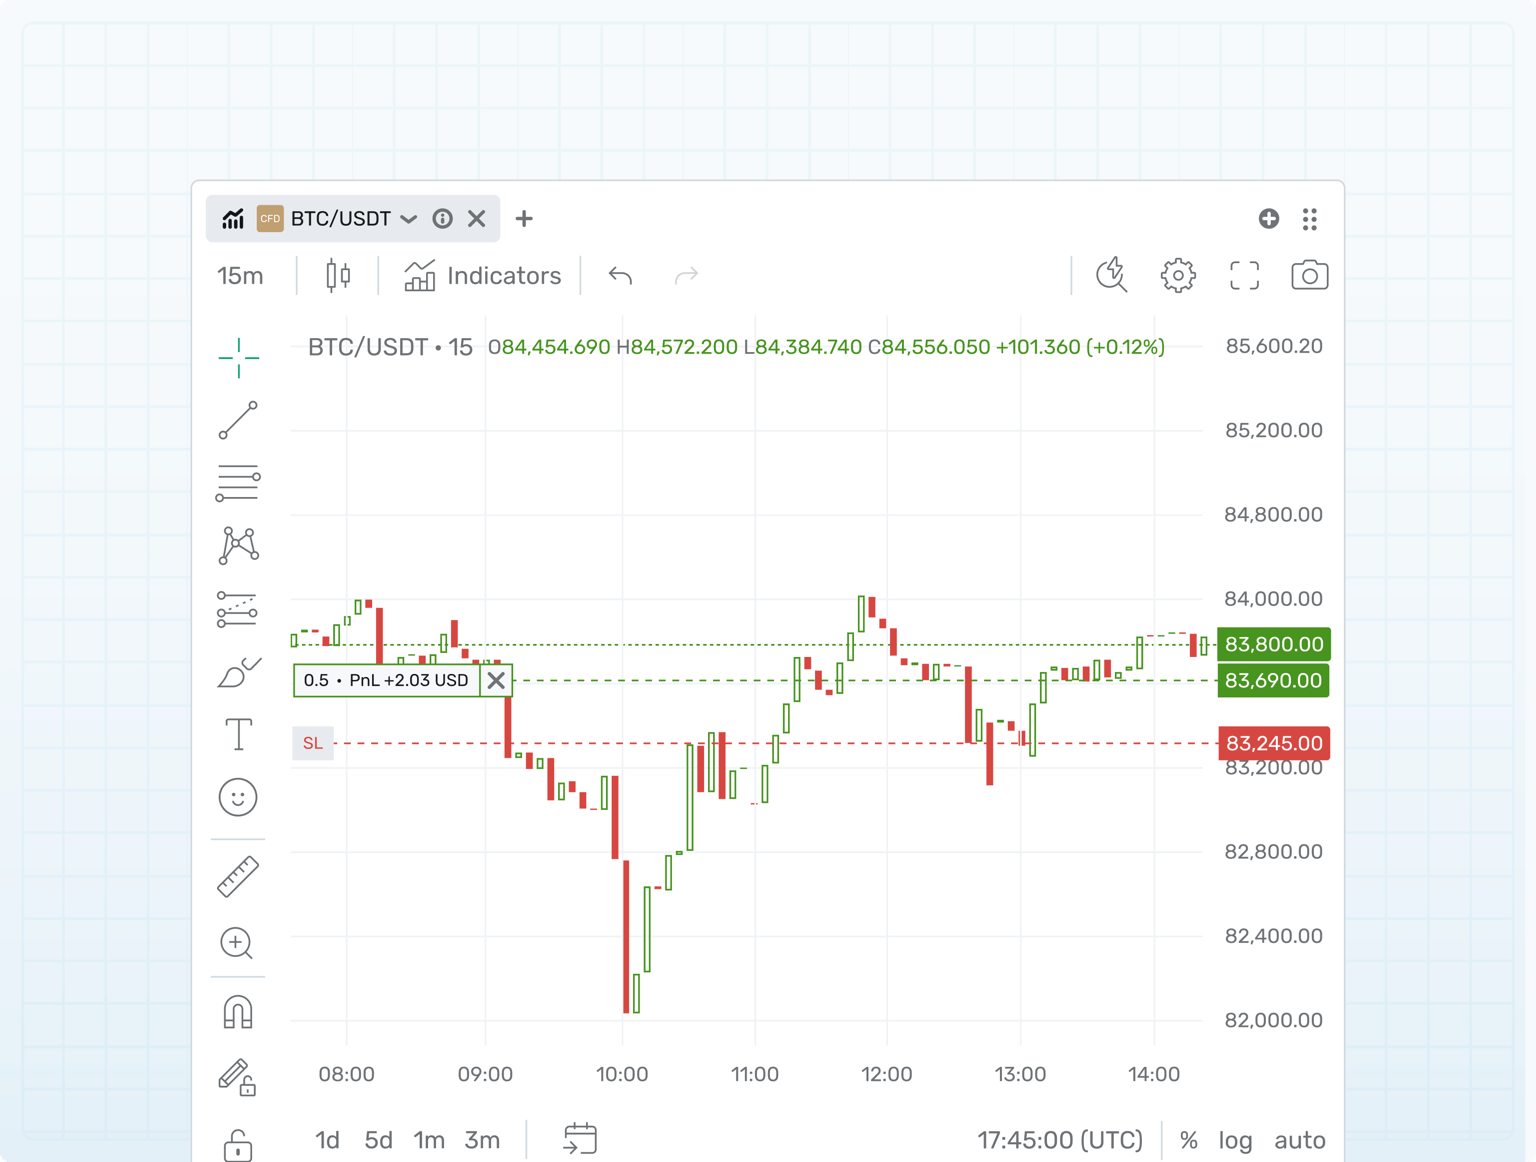Open the forecasting and position tools
This screenshot has width=1536, height=1162.
(x=238, y=609)
